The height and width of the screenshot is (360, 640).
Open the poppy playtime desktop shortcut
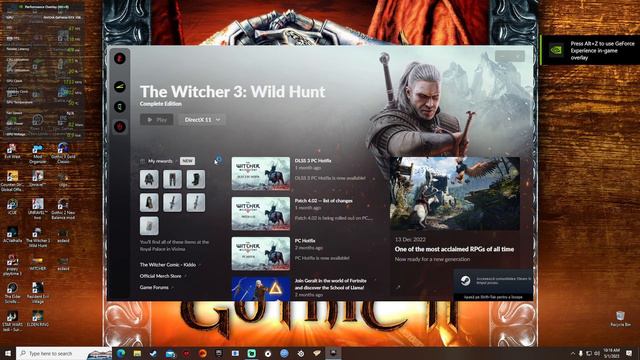tap(12, 265)
